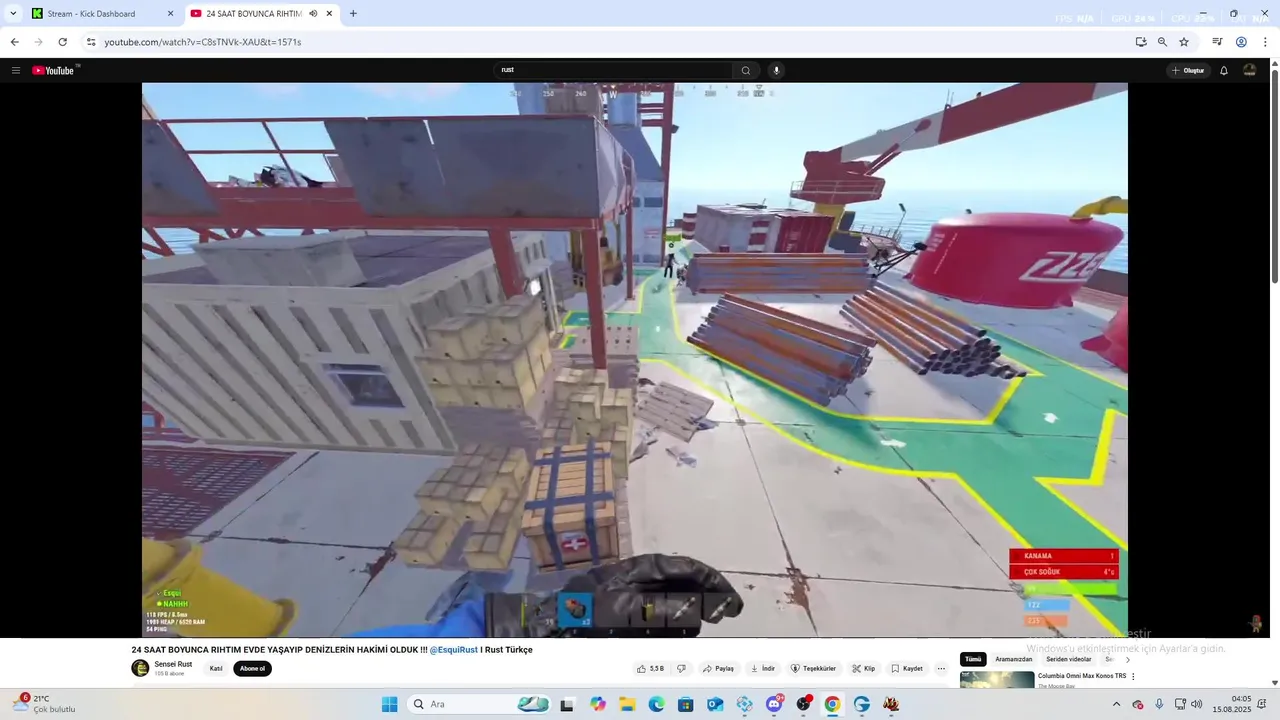
Task: Dislike the video
Action: coord(681,668)
